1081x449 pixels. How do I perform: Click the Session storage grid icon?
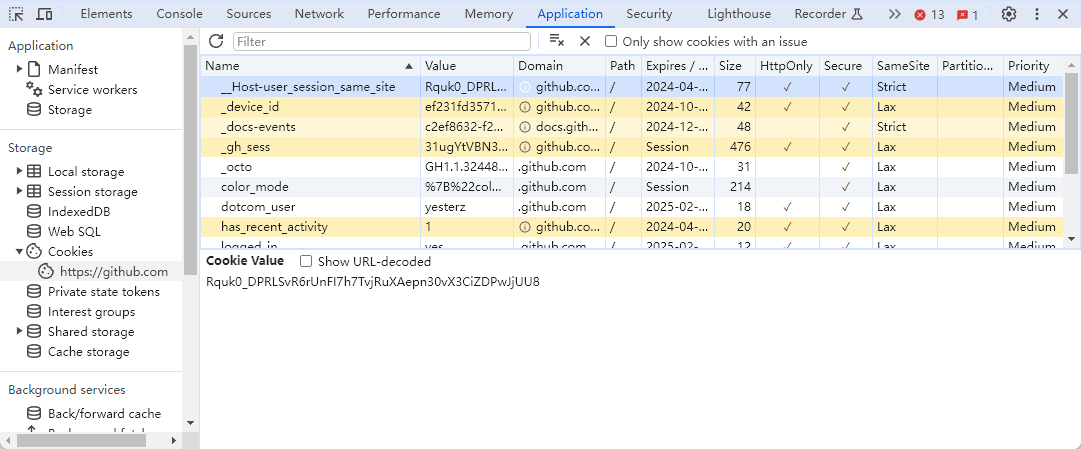(33, 192)
